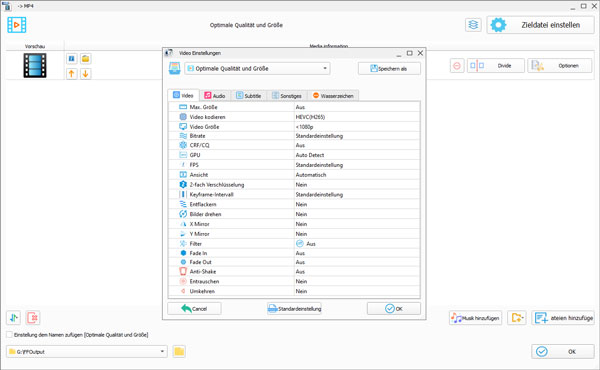Click the film strip preview thumbnail
The width and height of the screenshot is (600, 370).
pyautogui.click(x=35, y=65)
